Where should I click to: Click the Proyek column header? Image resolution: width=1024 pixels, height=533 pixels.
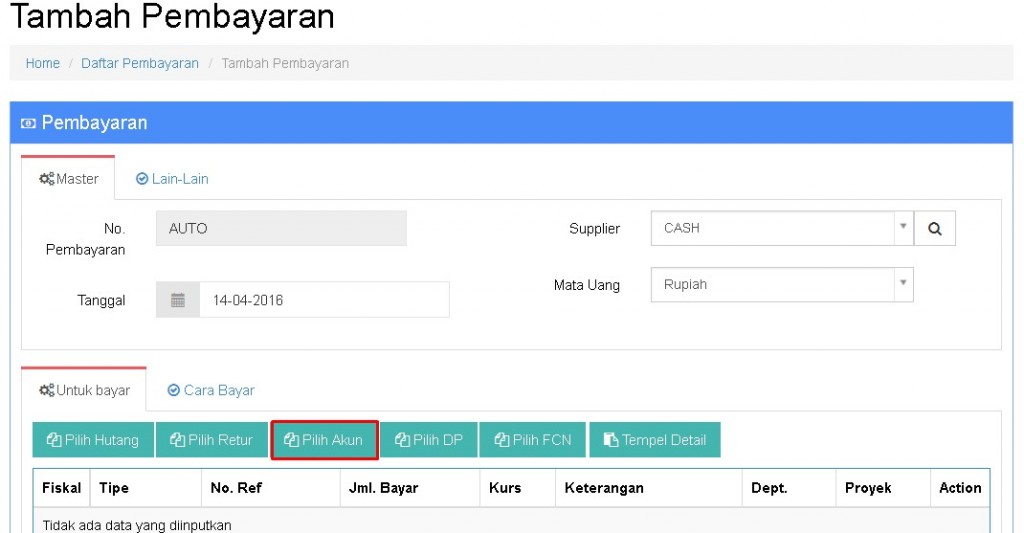tap(882, 488)
